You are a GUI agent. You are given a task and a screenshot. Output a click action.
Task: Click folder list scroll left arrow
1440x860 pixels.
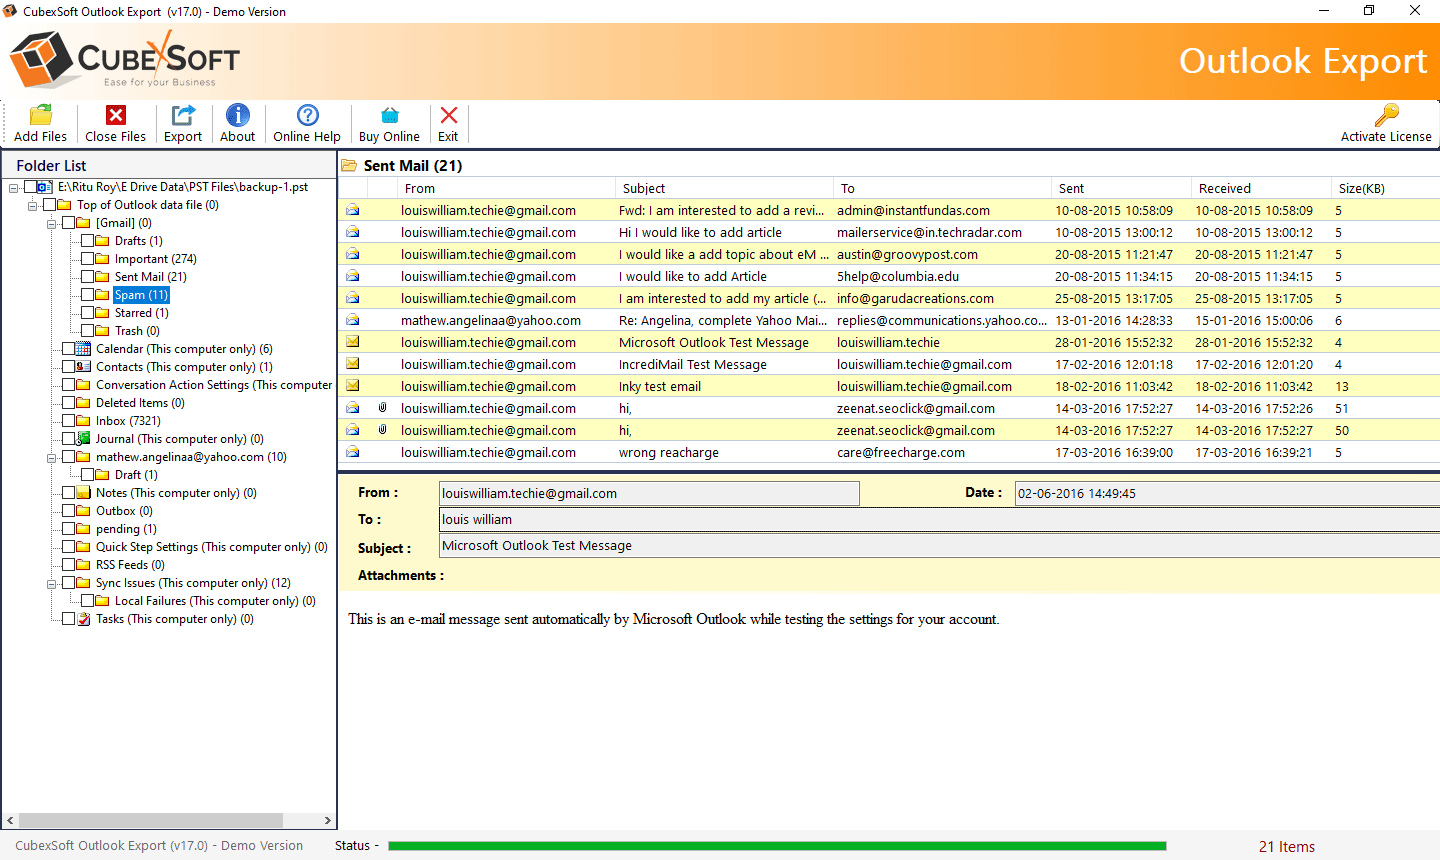(x=10, y=820)
